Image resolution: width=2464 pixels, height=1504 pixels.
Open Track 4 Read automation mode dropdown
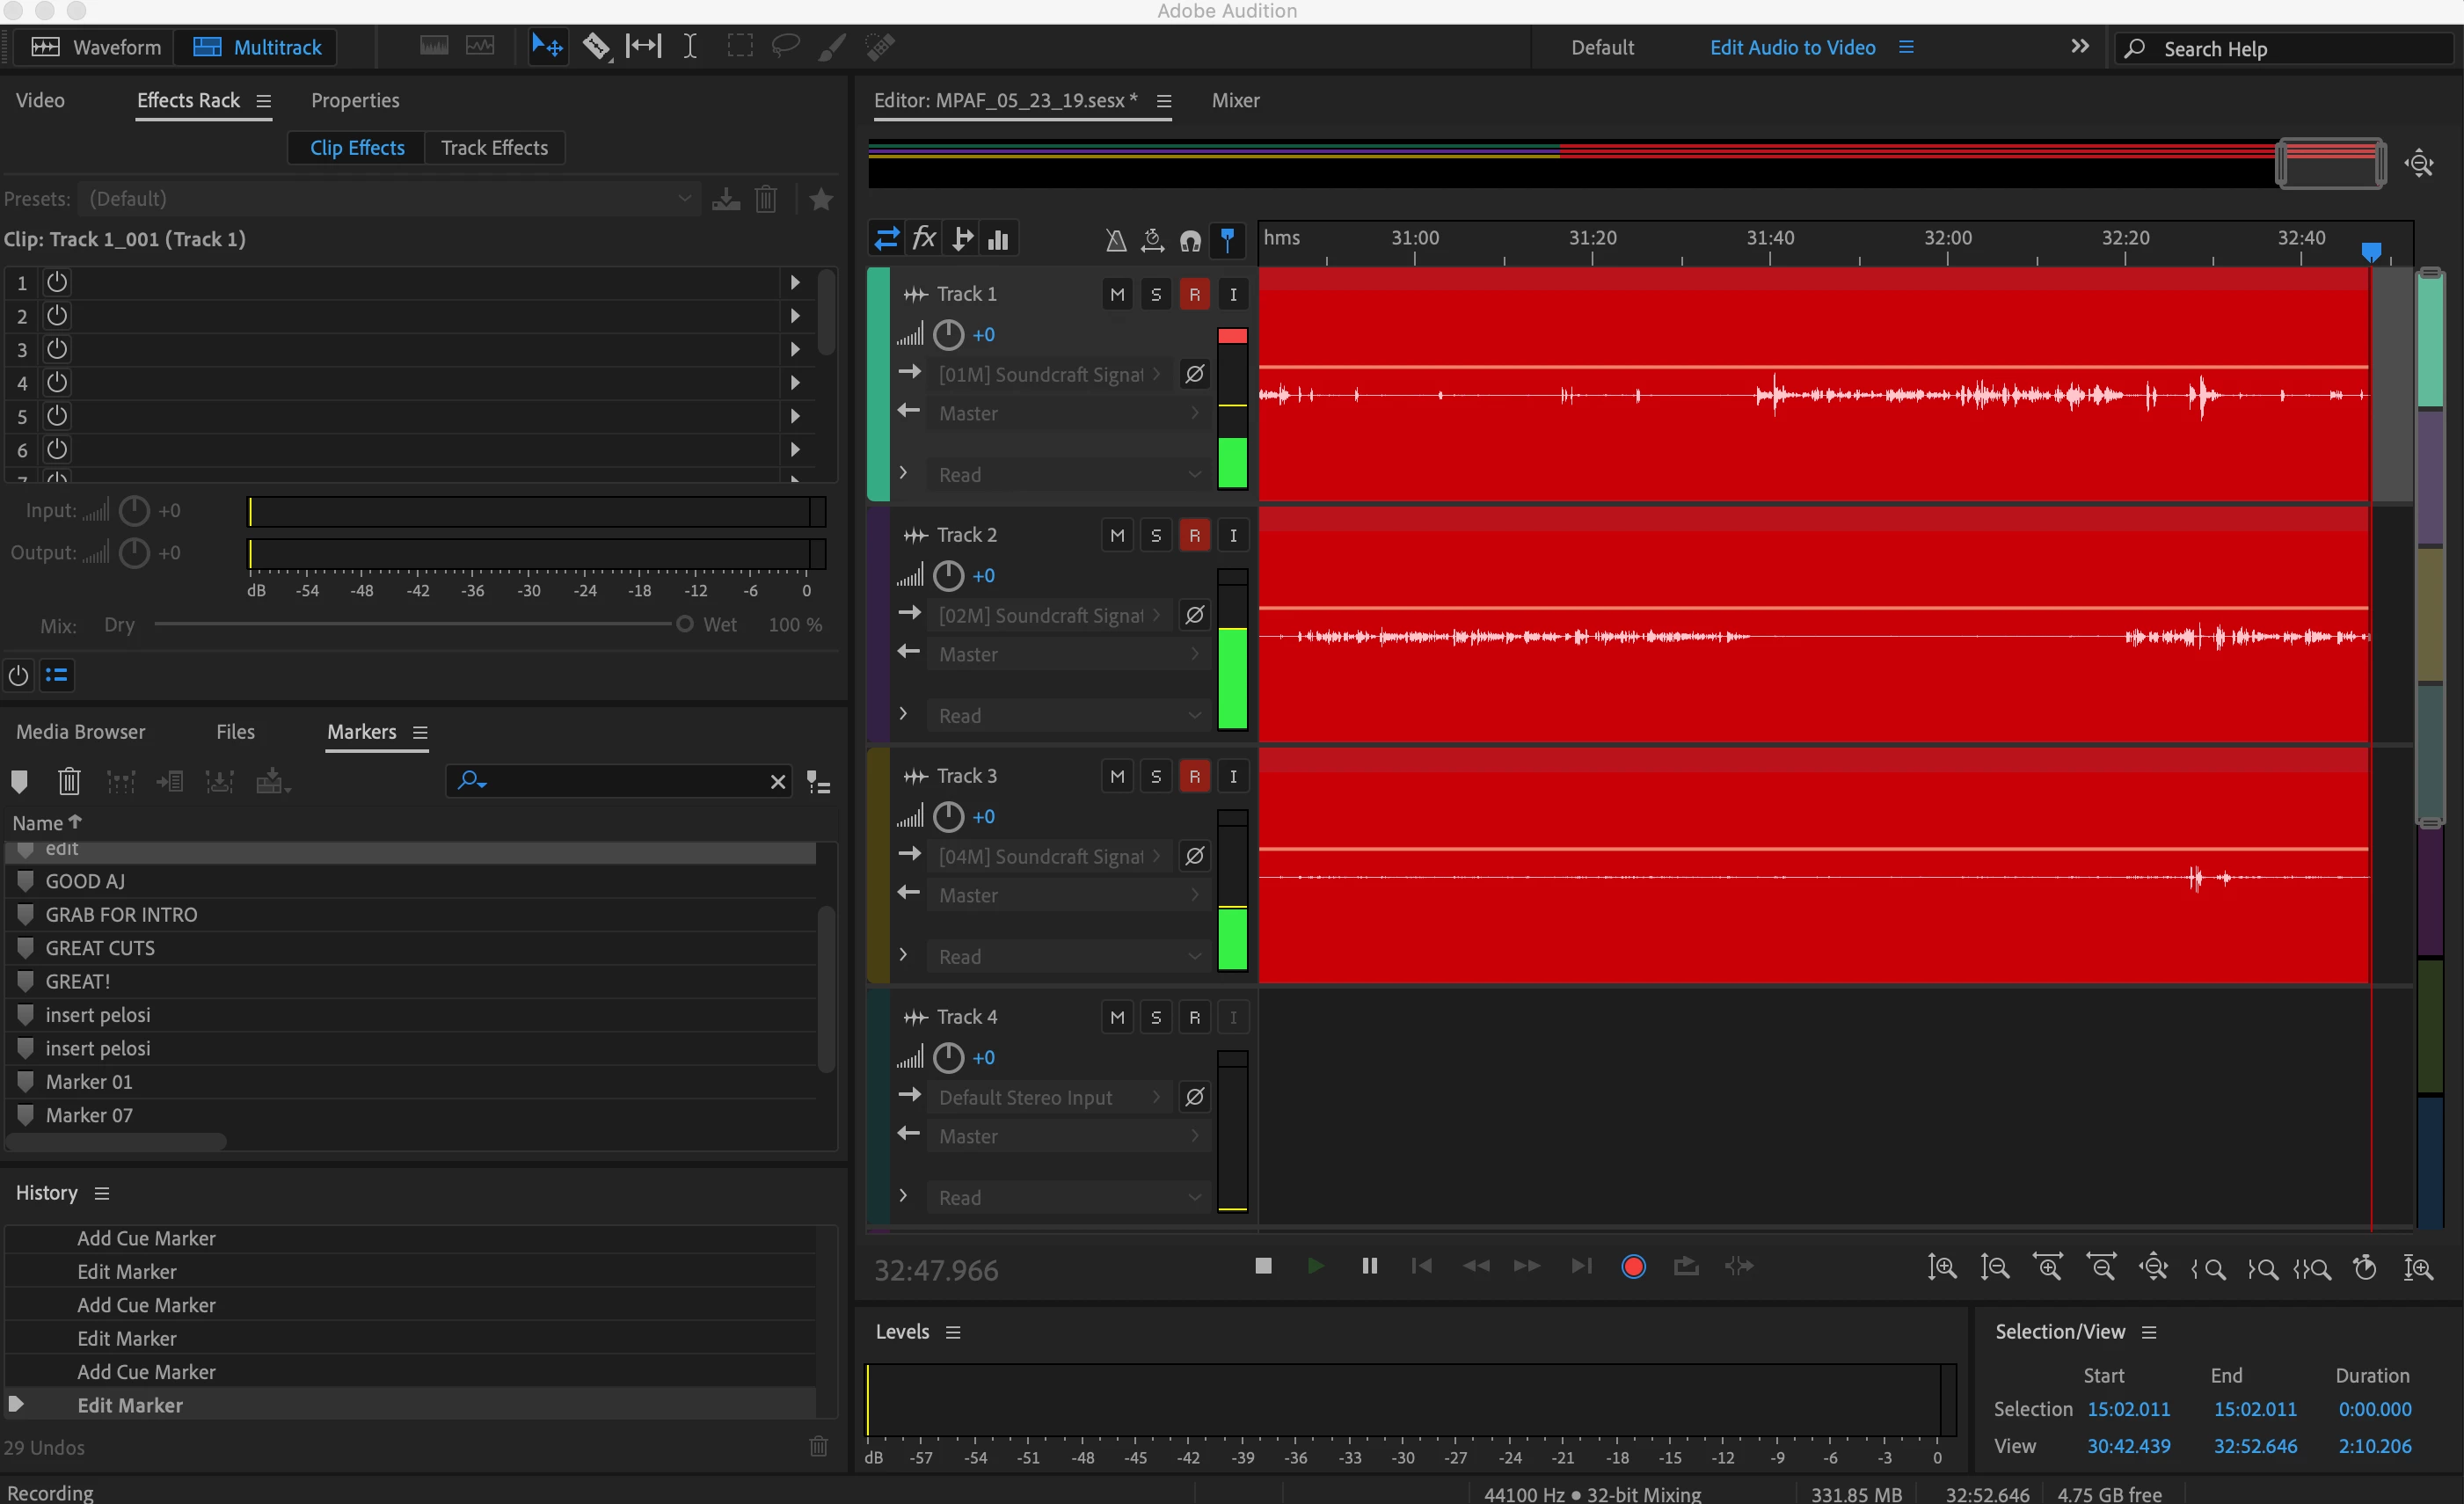point(1068,1197)
